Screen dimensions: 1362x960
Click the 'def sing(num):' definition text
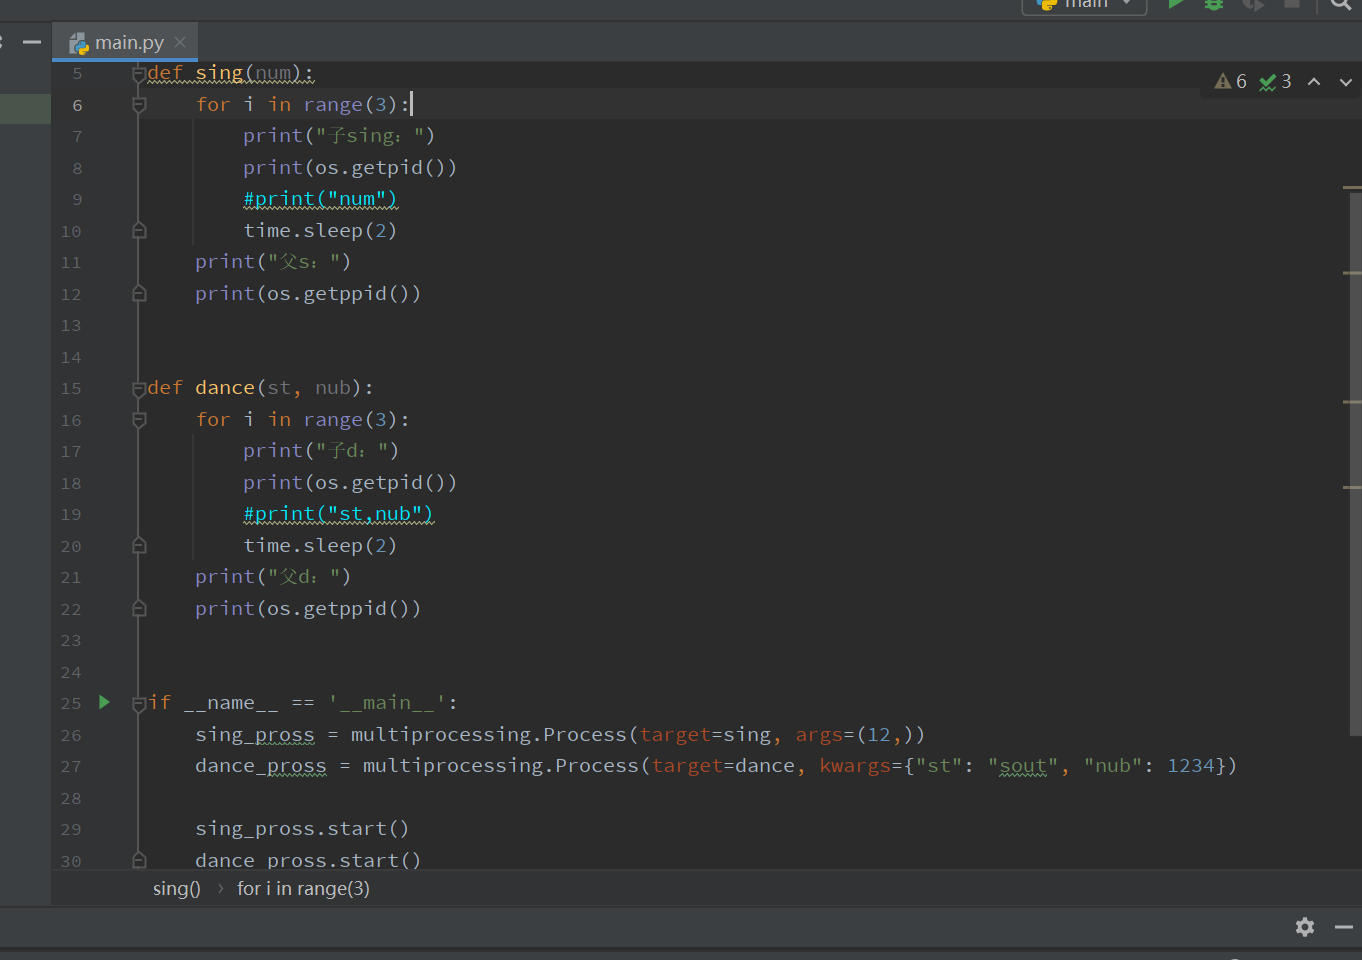pos(230,73)
